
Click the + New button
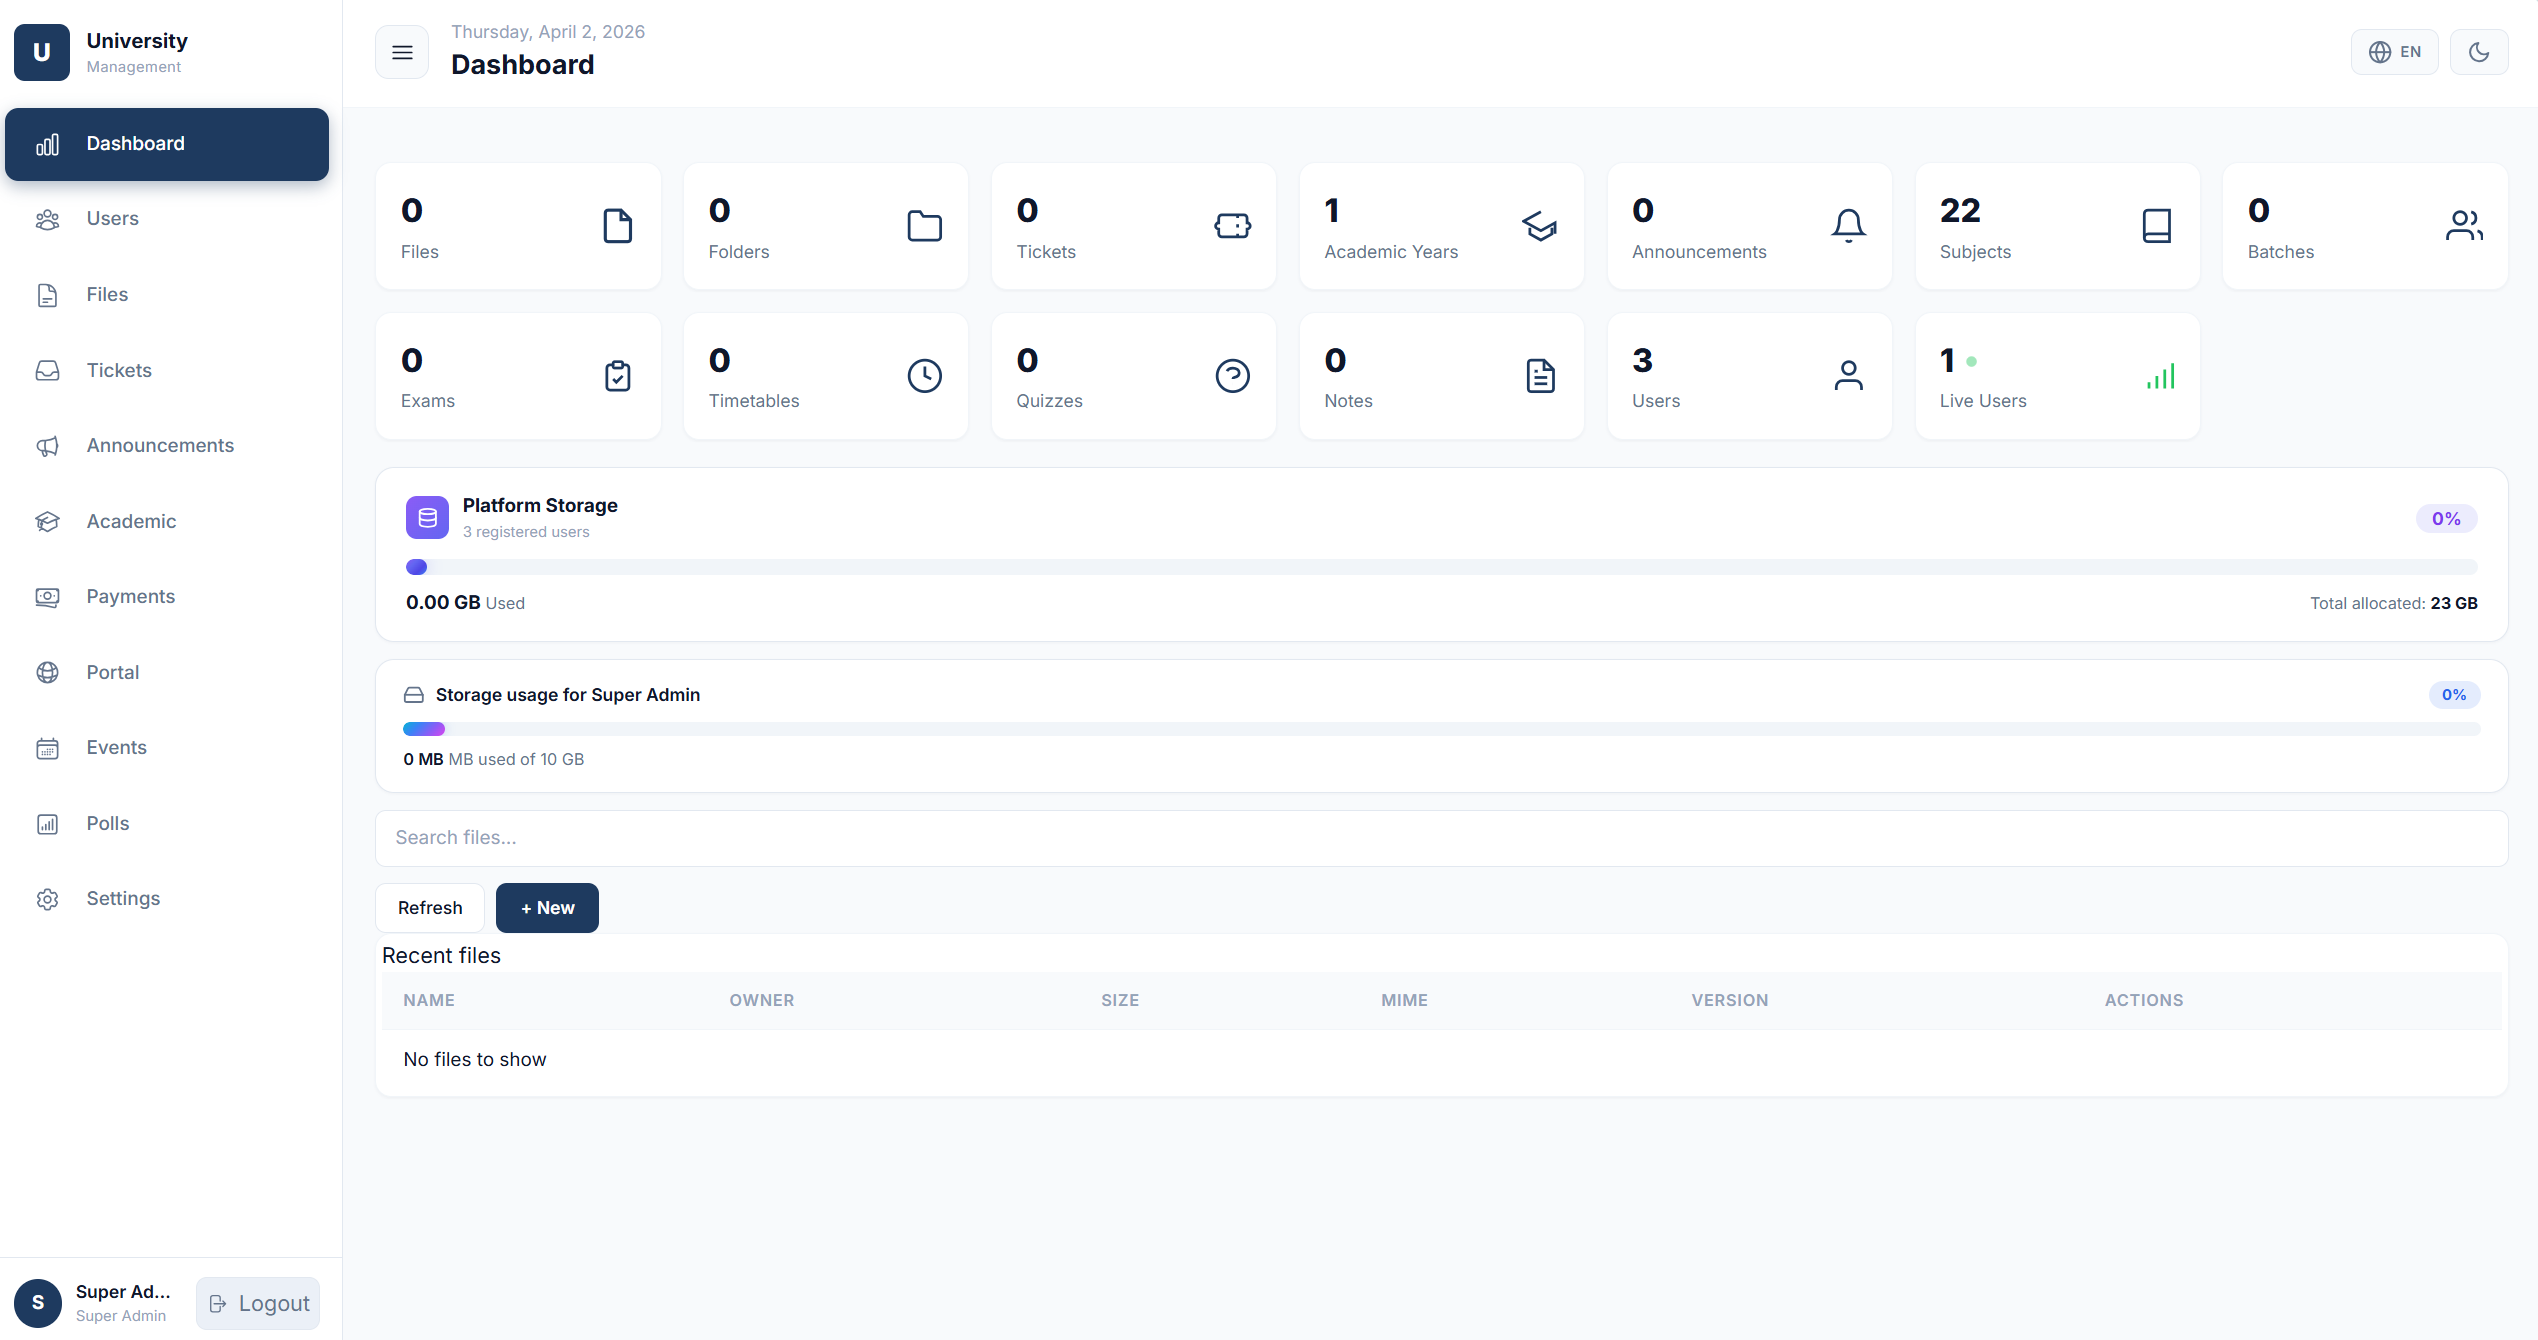(x=547, y=907)
